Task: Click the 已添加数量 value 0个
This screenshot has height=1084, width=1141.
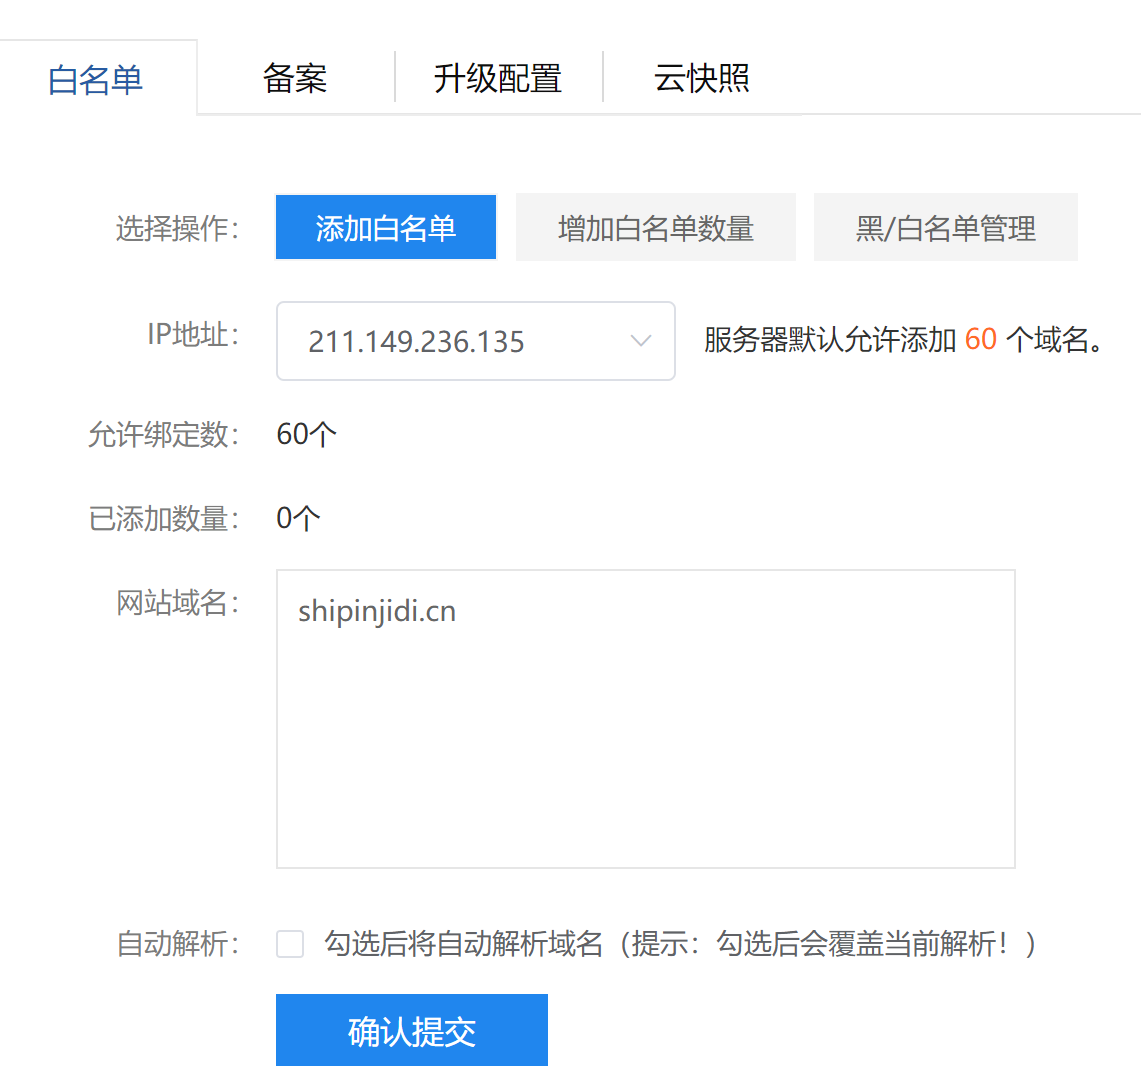Action: 298,518
